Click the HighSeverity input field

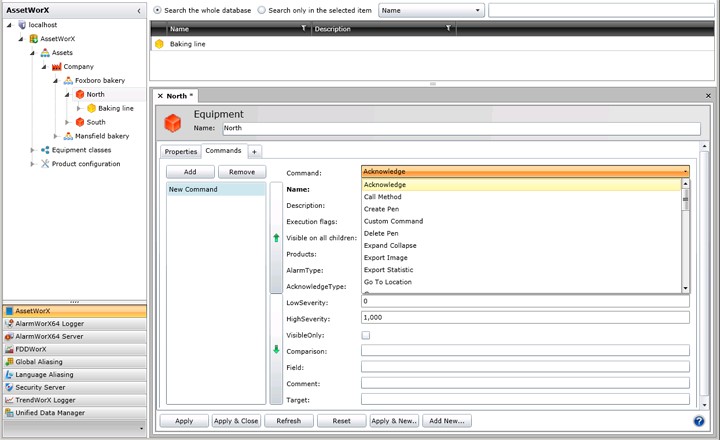point(524,317)
